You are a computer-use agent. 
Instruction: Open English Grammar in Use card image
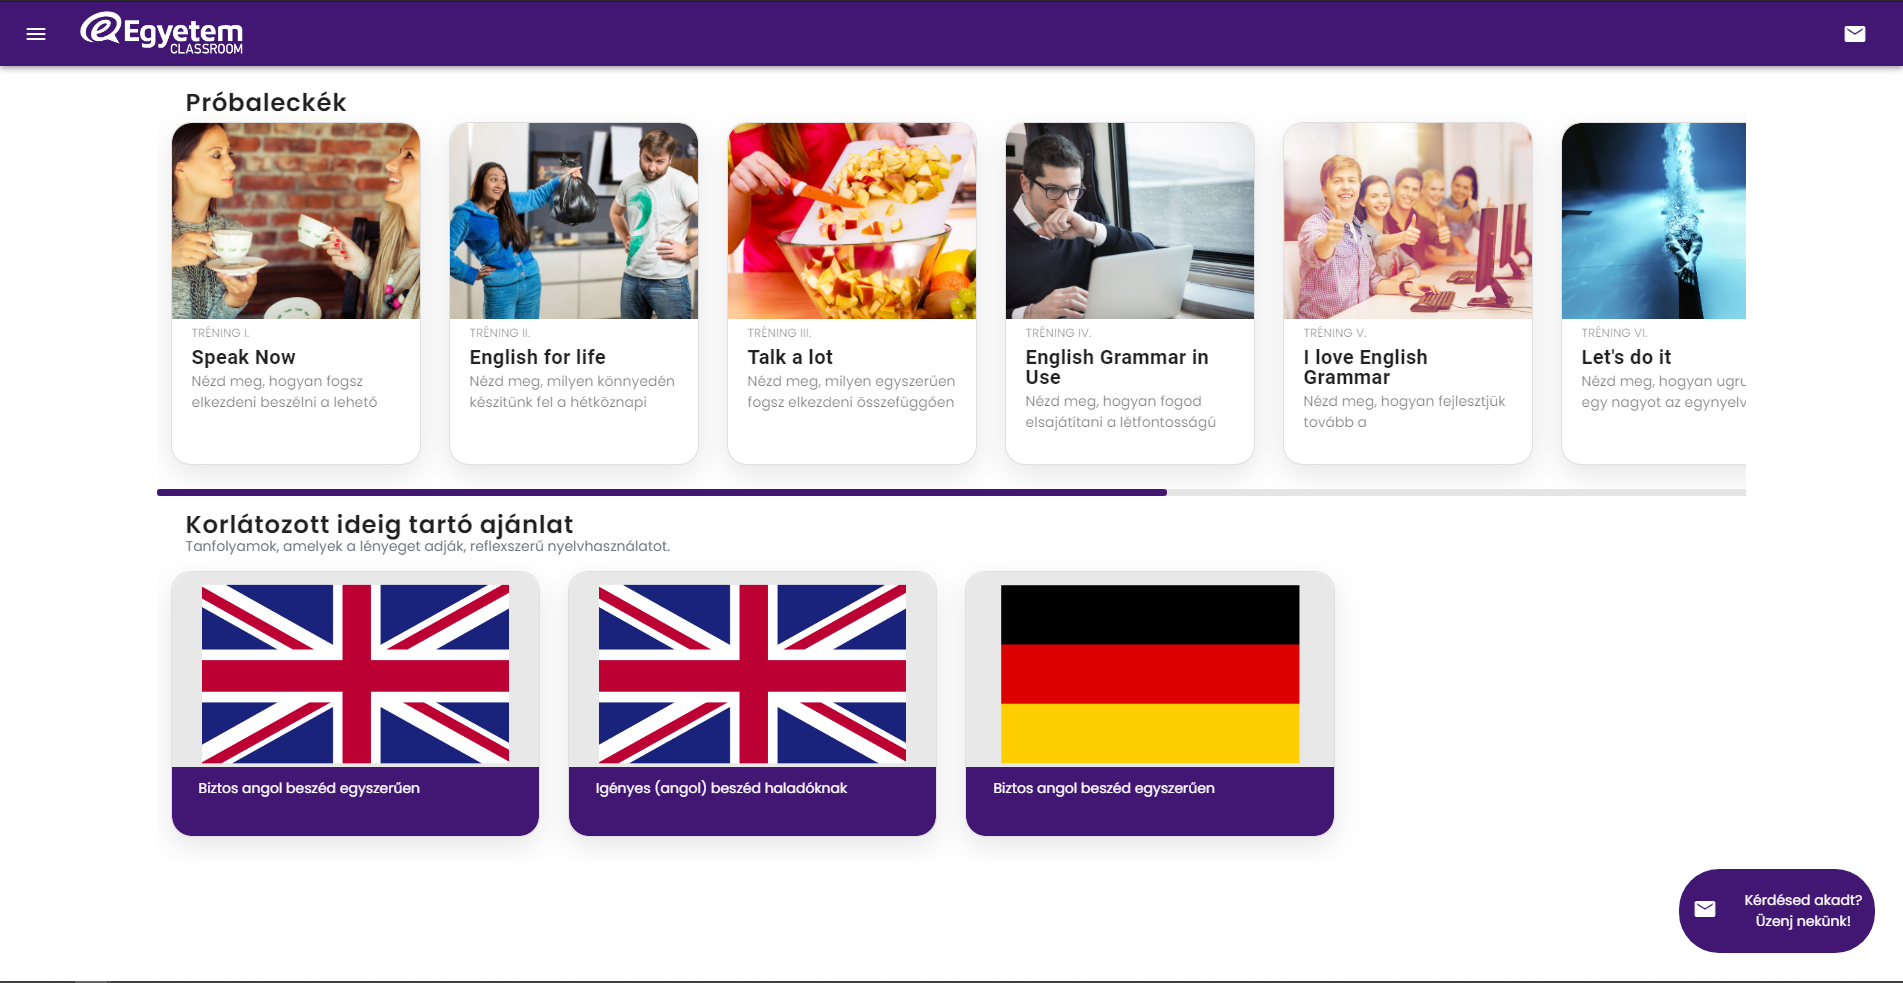point(1130,221)
